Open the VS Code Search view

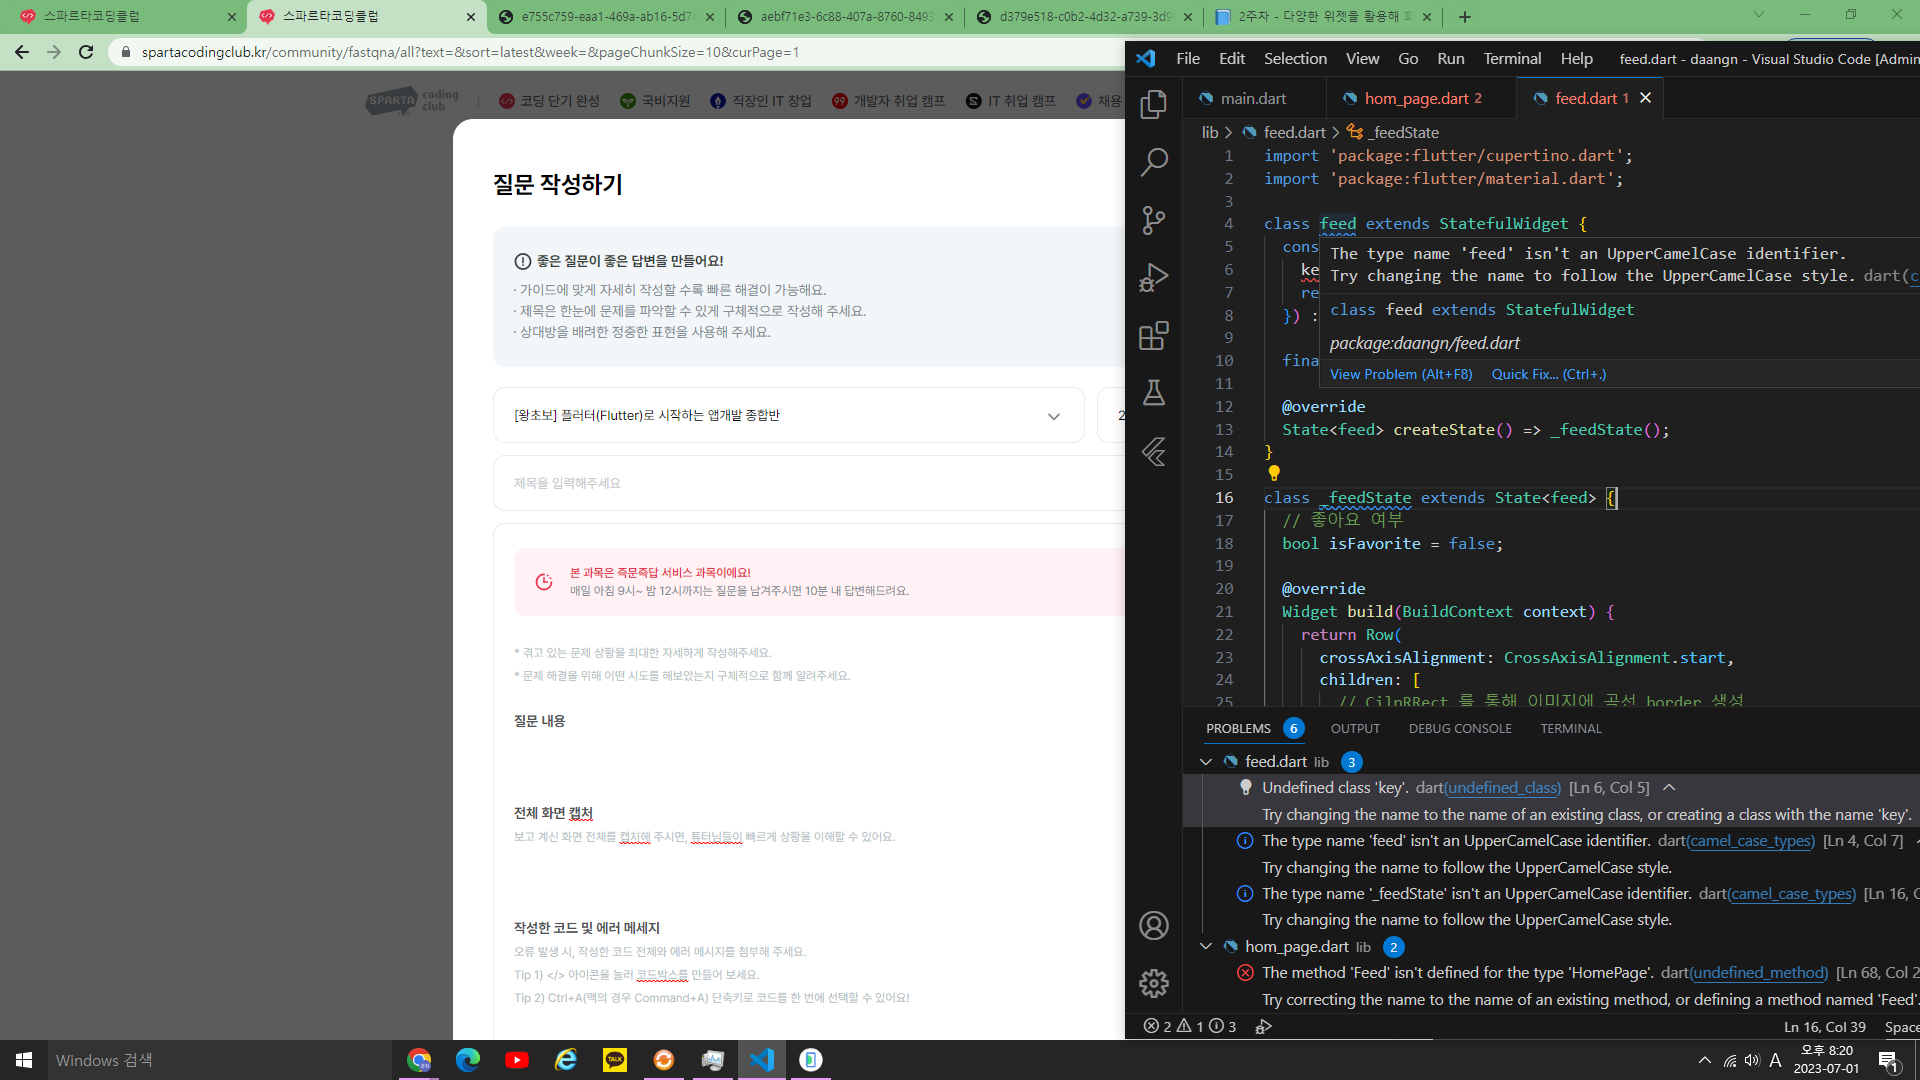1154,162
